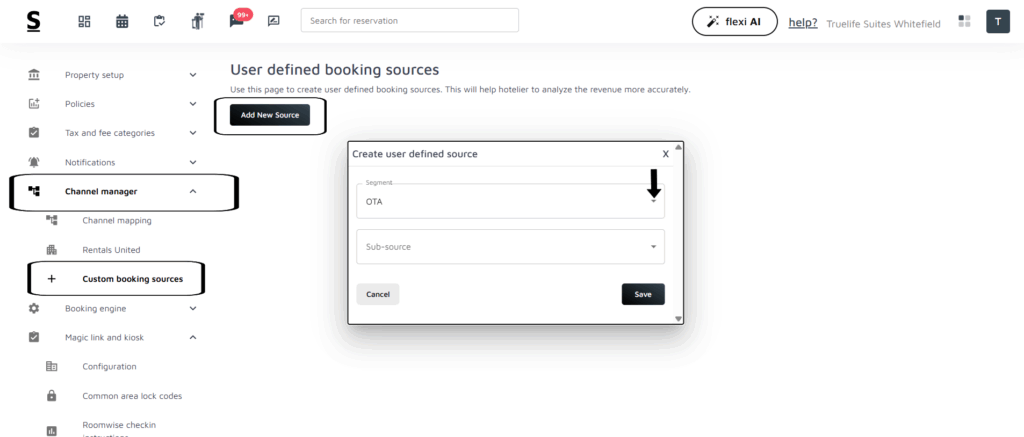Click the review feedback icon

(x=273, y=21)
